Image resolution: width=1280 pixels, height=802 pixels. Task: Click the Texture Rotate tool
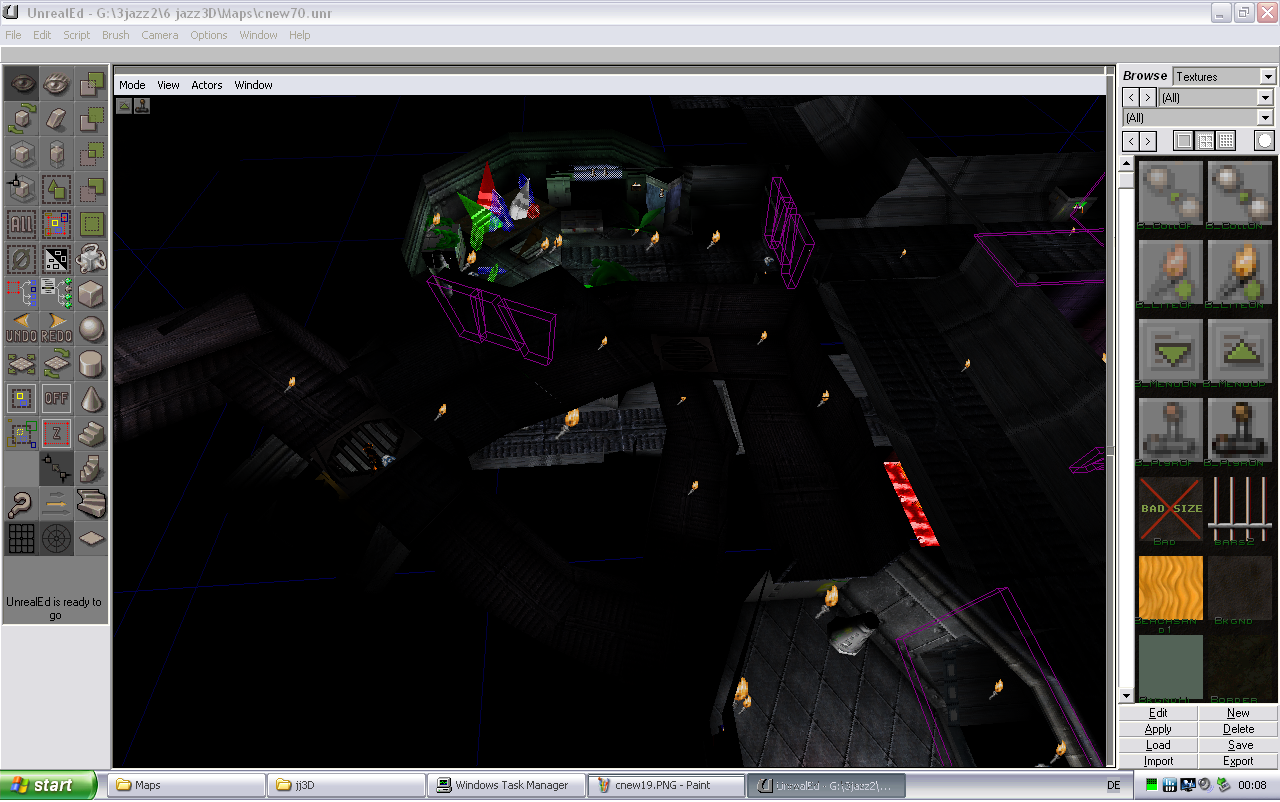[x=56, y=364]
